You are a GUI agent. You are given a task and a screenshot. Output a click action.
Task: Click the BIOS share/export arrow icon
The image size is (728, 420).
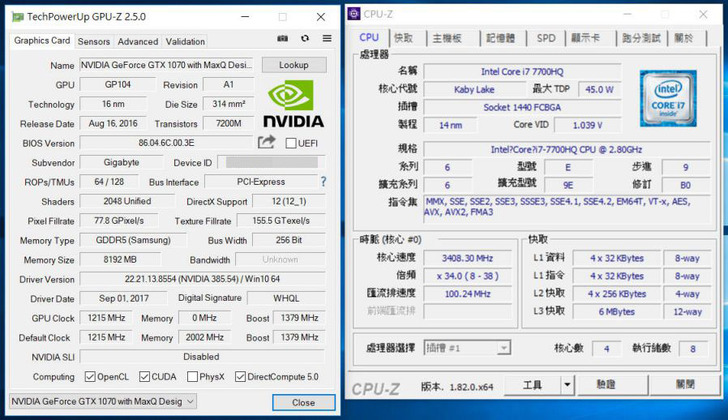(266, 142)
